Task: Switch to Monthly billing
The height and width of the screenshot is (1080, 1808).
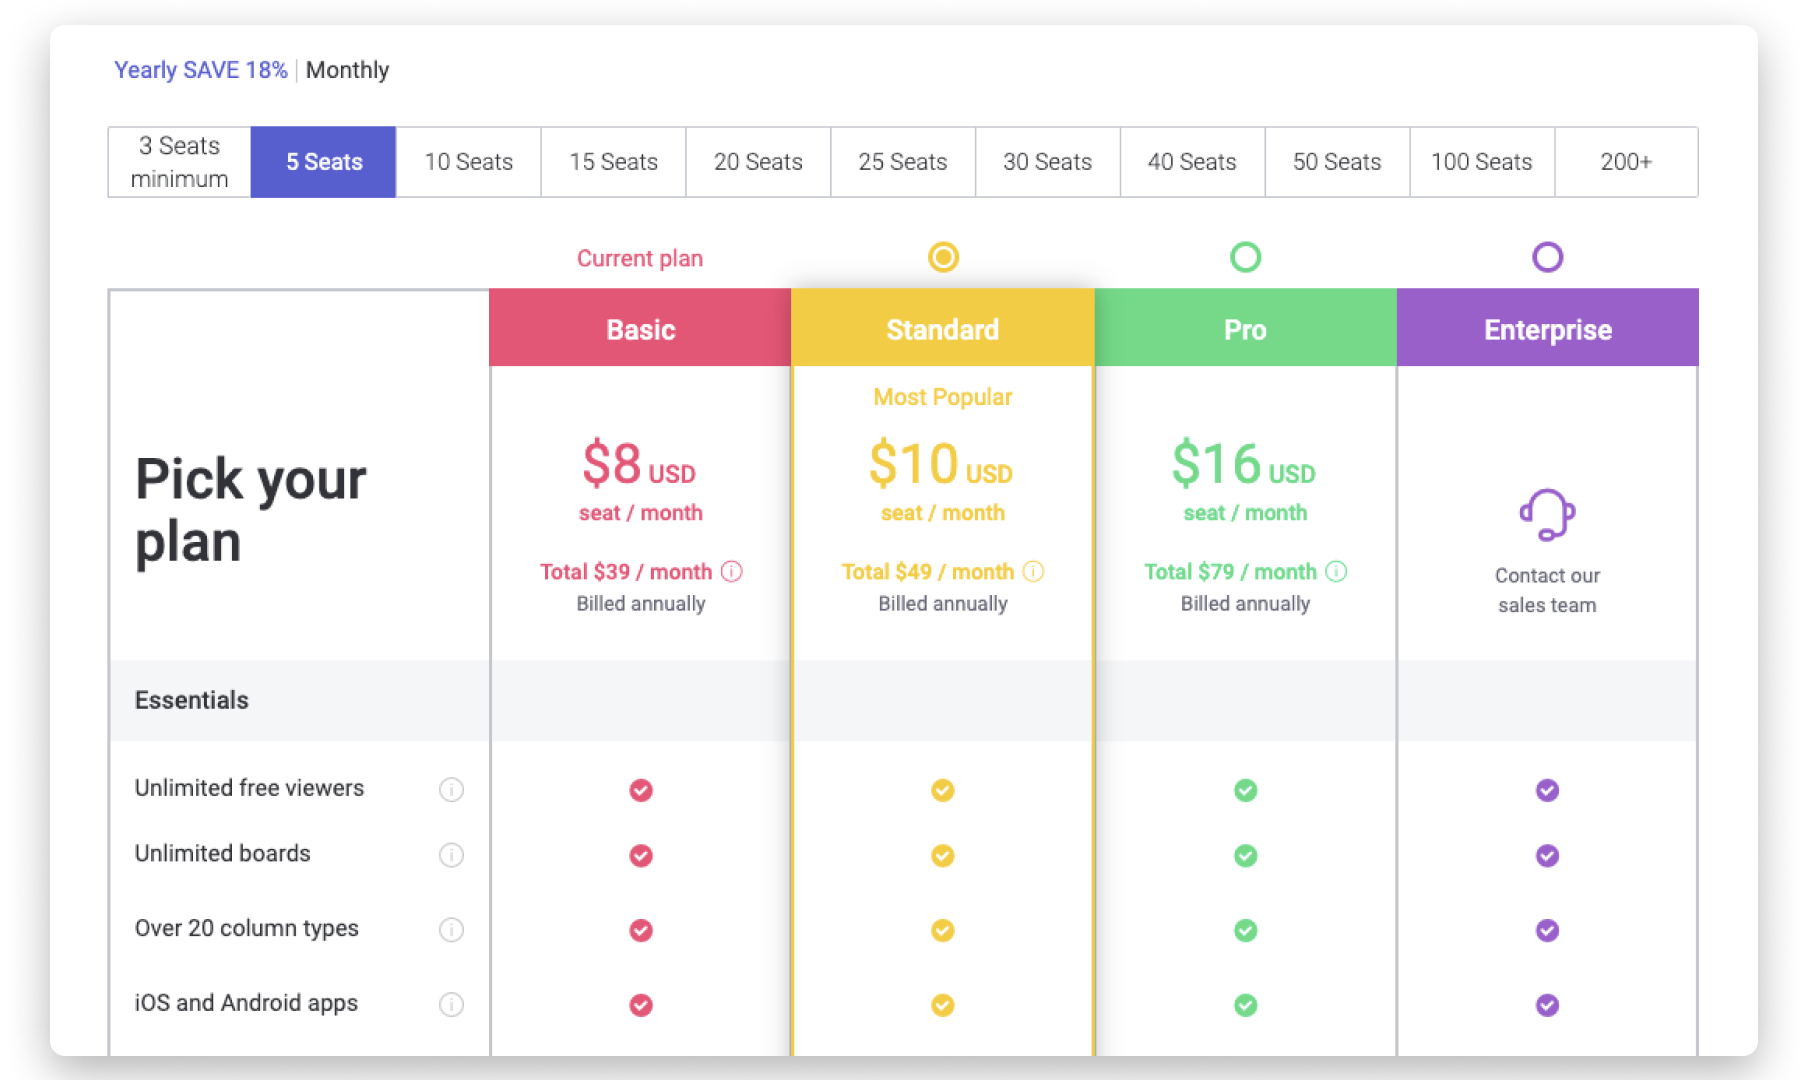Action: point(347,70)
